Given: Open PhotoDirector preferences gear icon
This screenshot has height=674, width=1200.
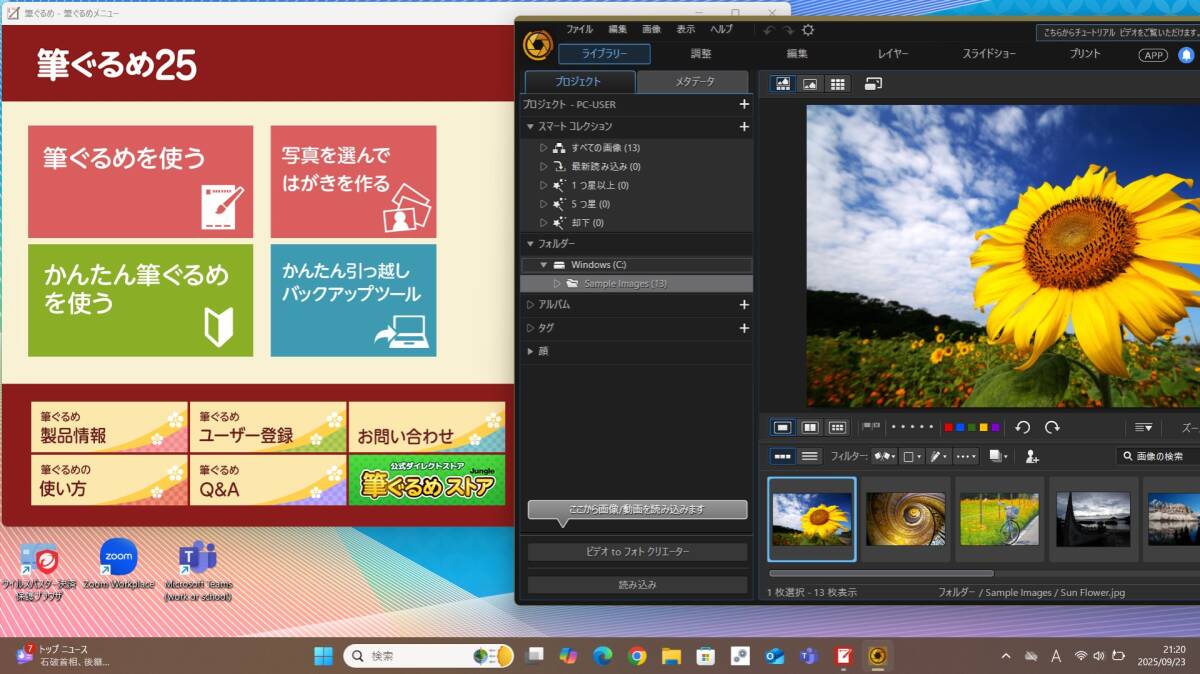Looking at the screenshot, I should pos(808,30).
